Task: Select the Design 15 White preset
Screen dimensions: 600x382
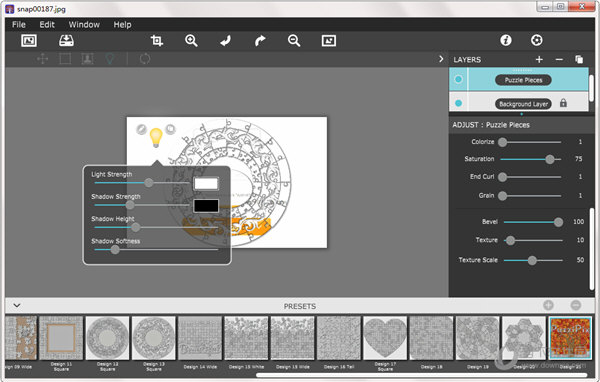Action: click(246, 338)
